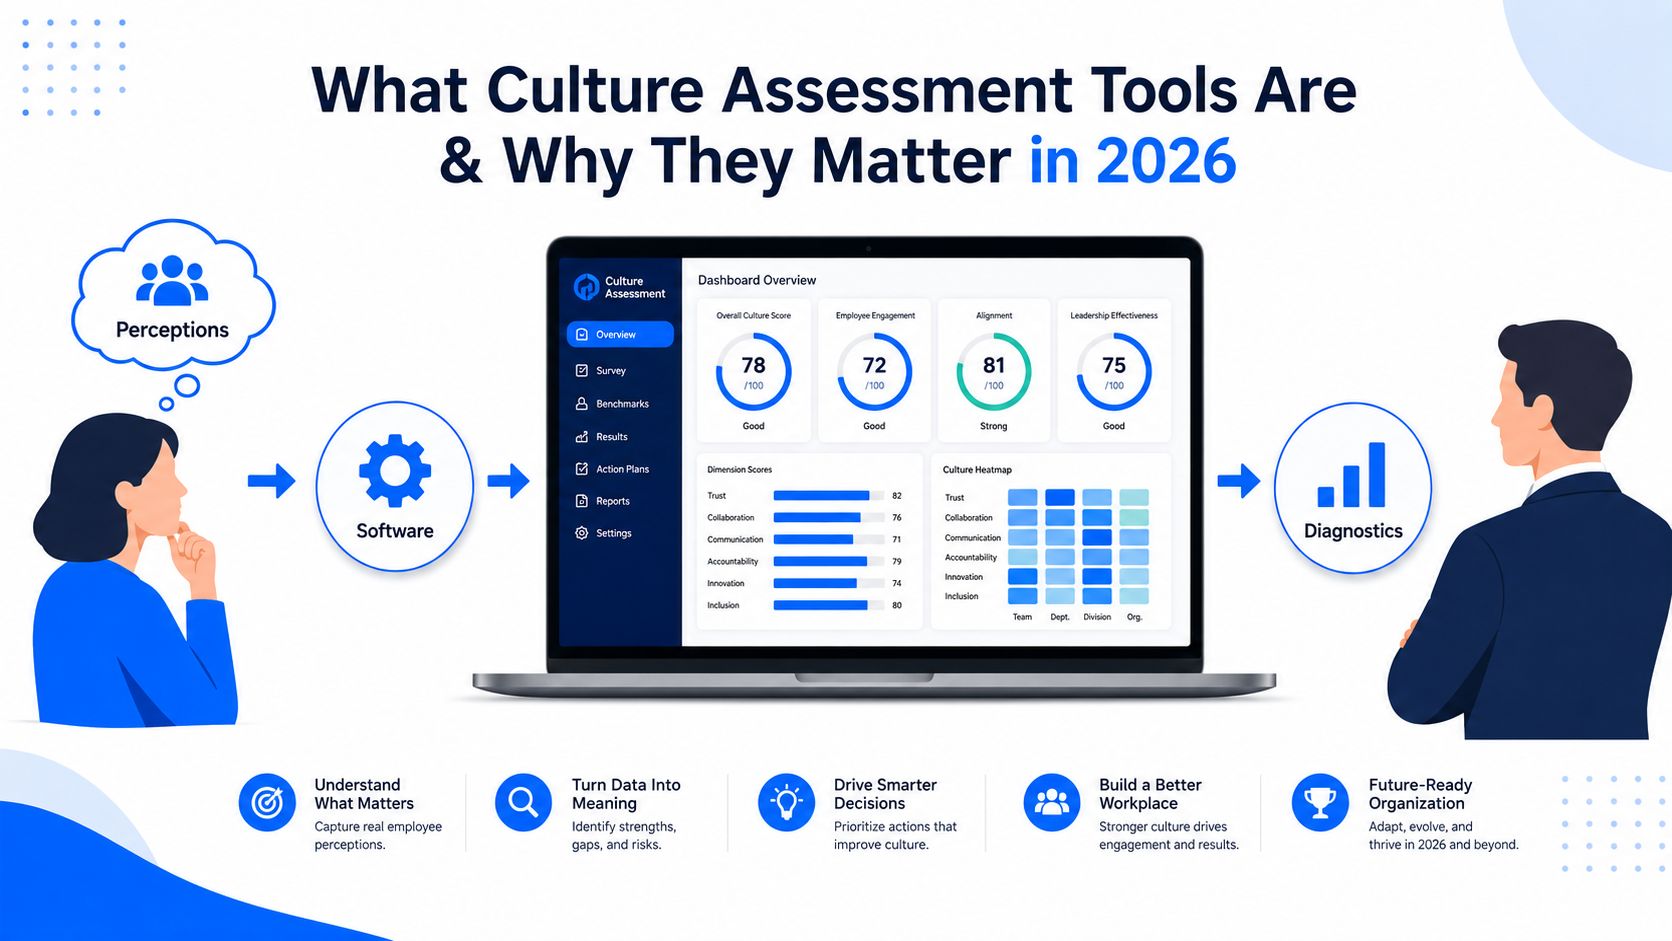
Task: Click the Build a Better Workplace people icon
Action: [x=1052, y=802]
